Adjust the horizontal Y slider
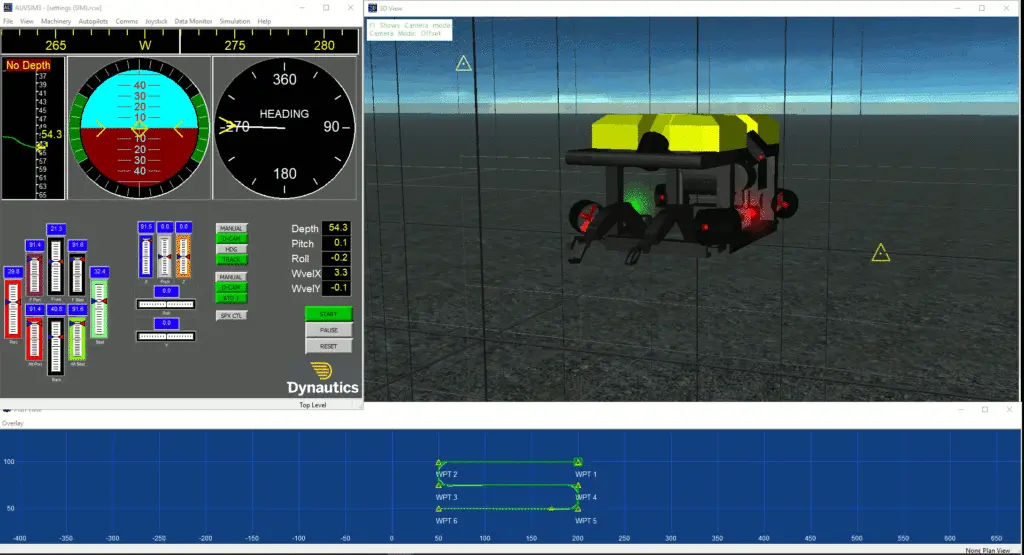This screenshot has height=555, width=1024. 166,336
